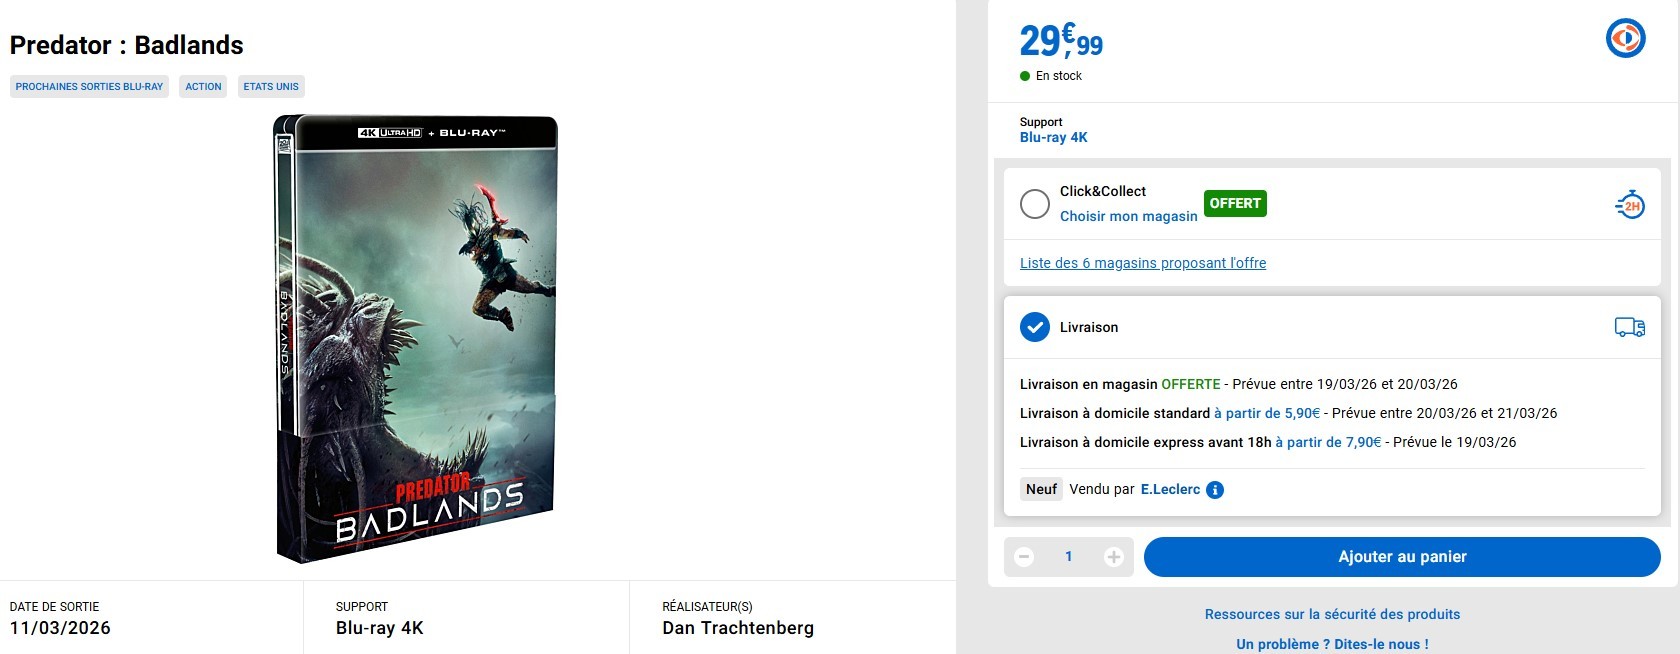Open the Etats Unis tag
This screenshot has width=1680, height=654.
pyautogui.click(x=271, y=87)
